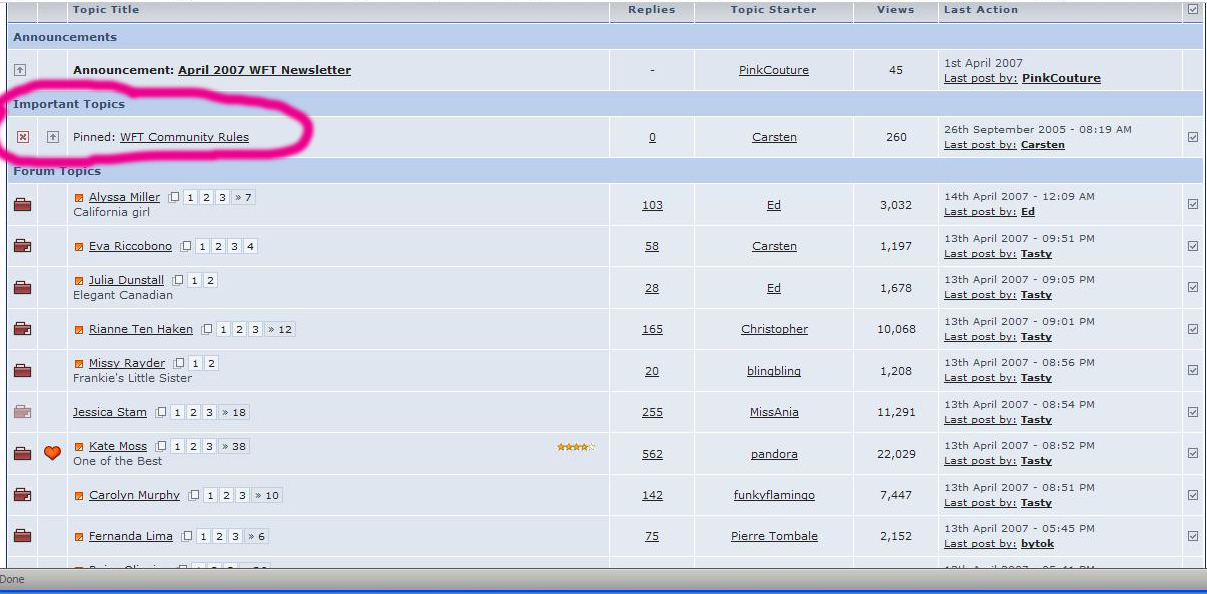Image resolution: width=1207 pixels, height=594 pixels.
Task: Click the announcement arrow icon beside April 2007 WFT Newsletter
Action: point(20,70)
